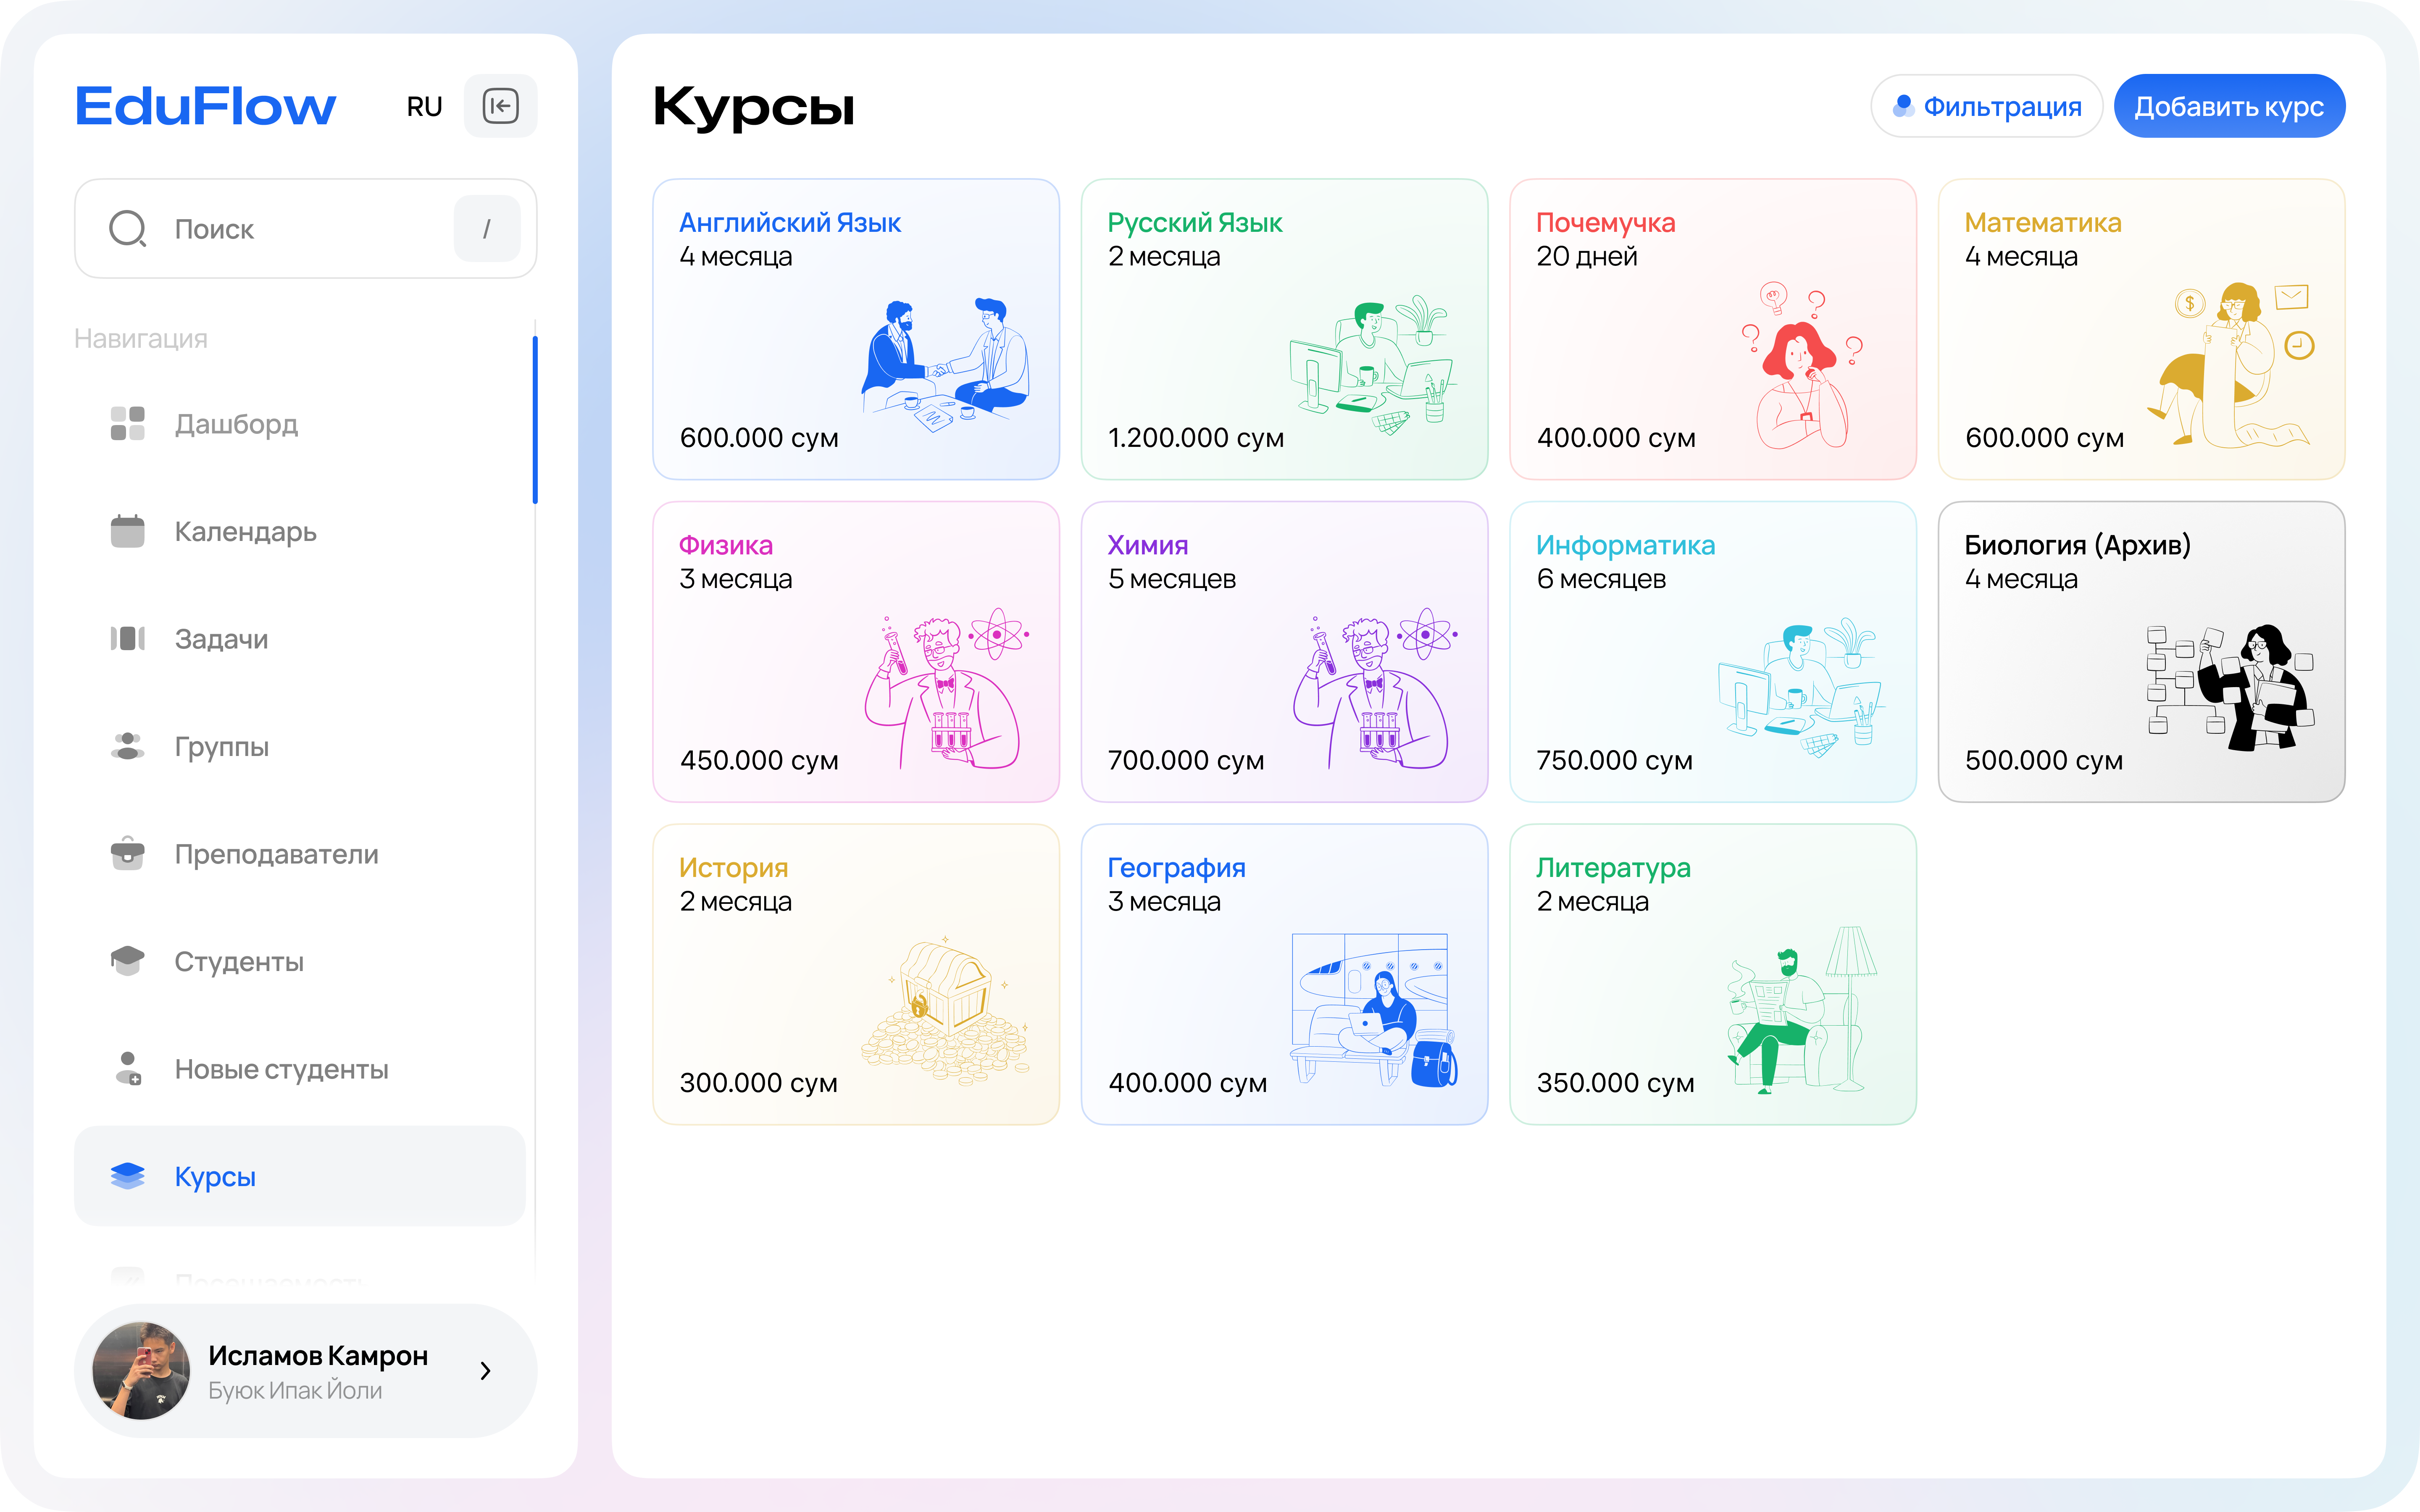Click the Groups (Группы) people icon
This screenshot has height=1512, width=2420.
point(128,746)
